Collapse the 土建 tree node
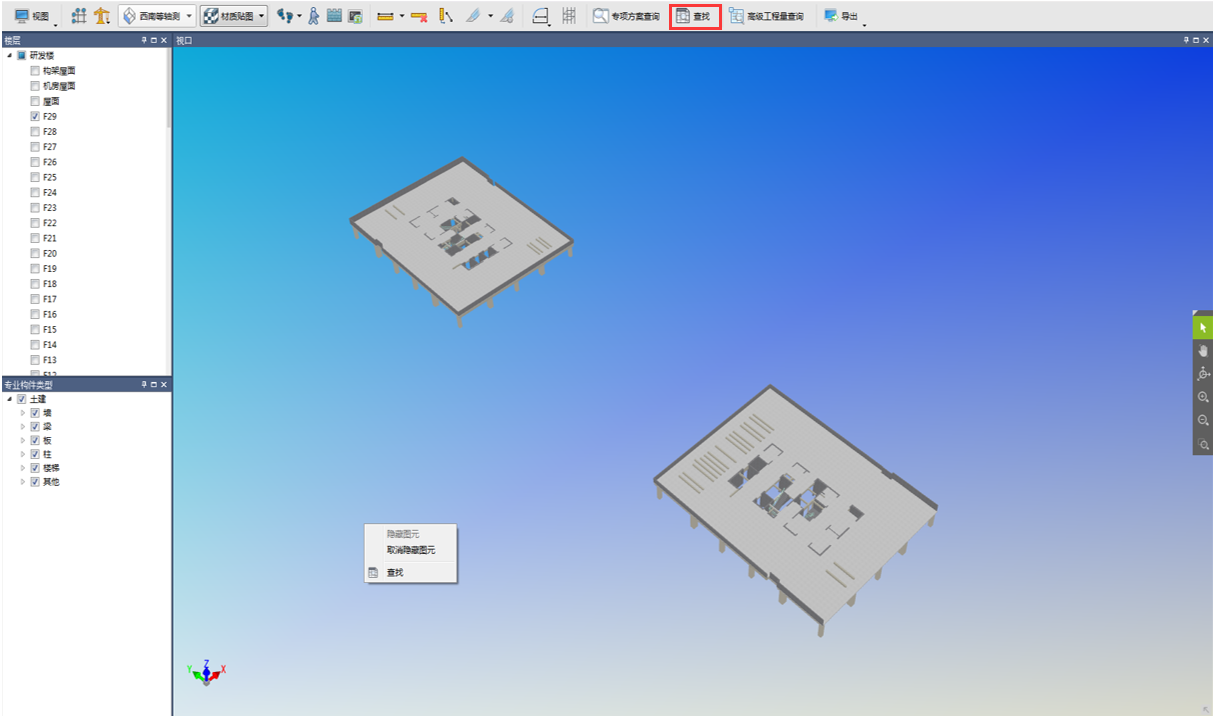The height and width of the screenshot is (716, 1213). tap(9, 399)
